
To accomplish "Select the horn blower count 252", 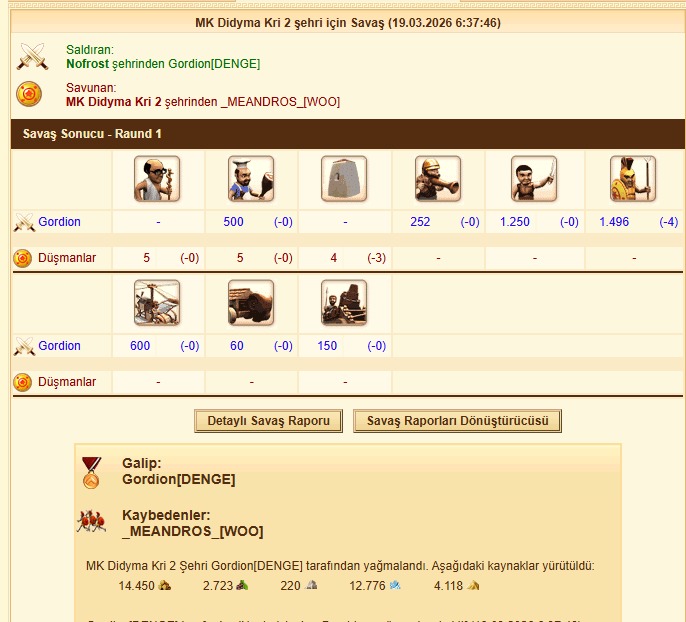I will (x=420, y=222).
